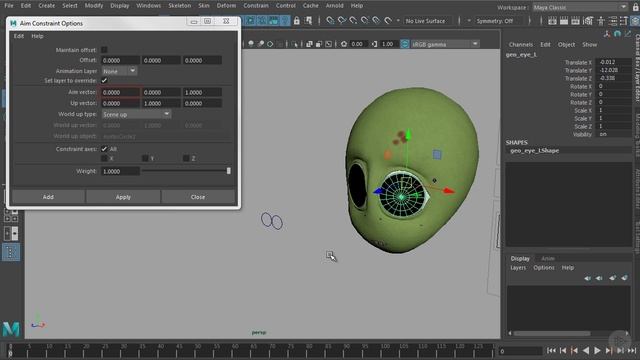
Task: Click the Maya logo icon bottom left
Action: (x=11, y=329)
